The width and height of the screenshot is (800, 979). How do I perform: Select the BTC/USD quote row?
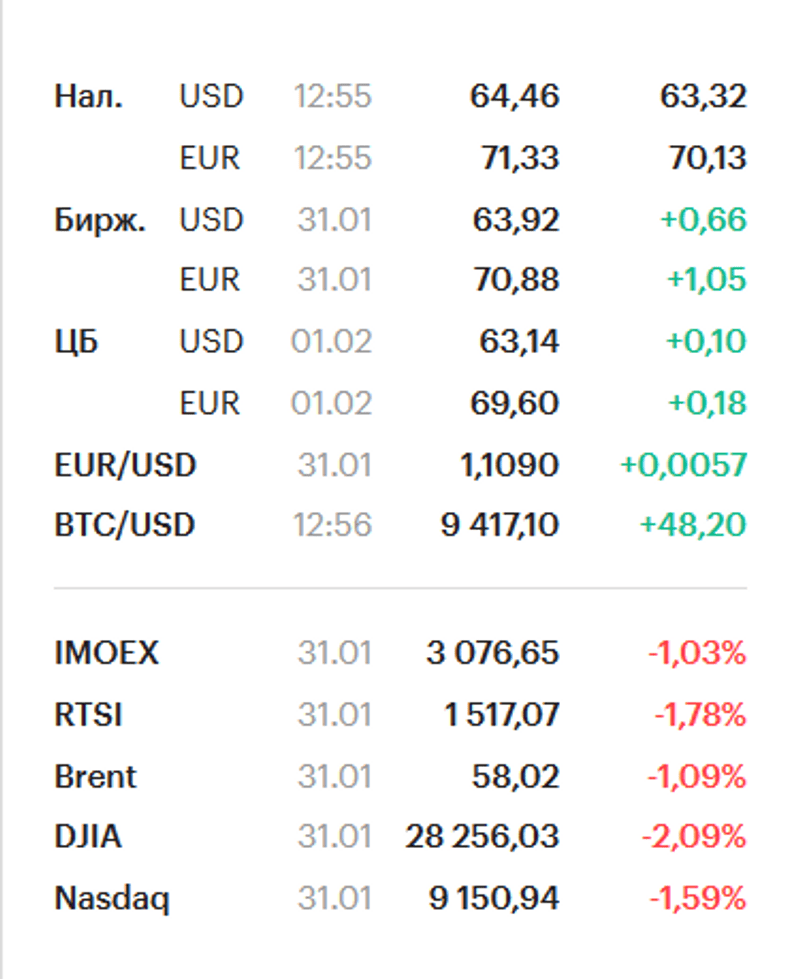point(125,525)
